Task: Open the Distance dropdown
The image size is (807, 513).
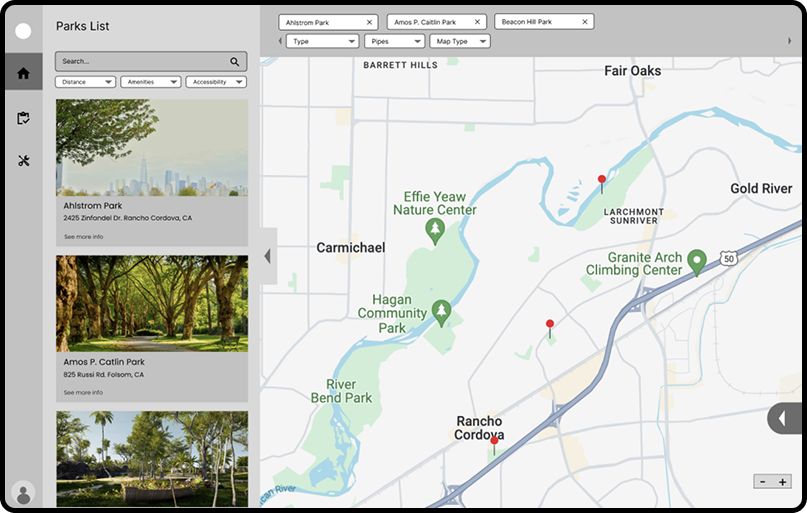Action: 85,82
